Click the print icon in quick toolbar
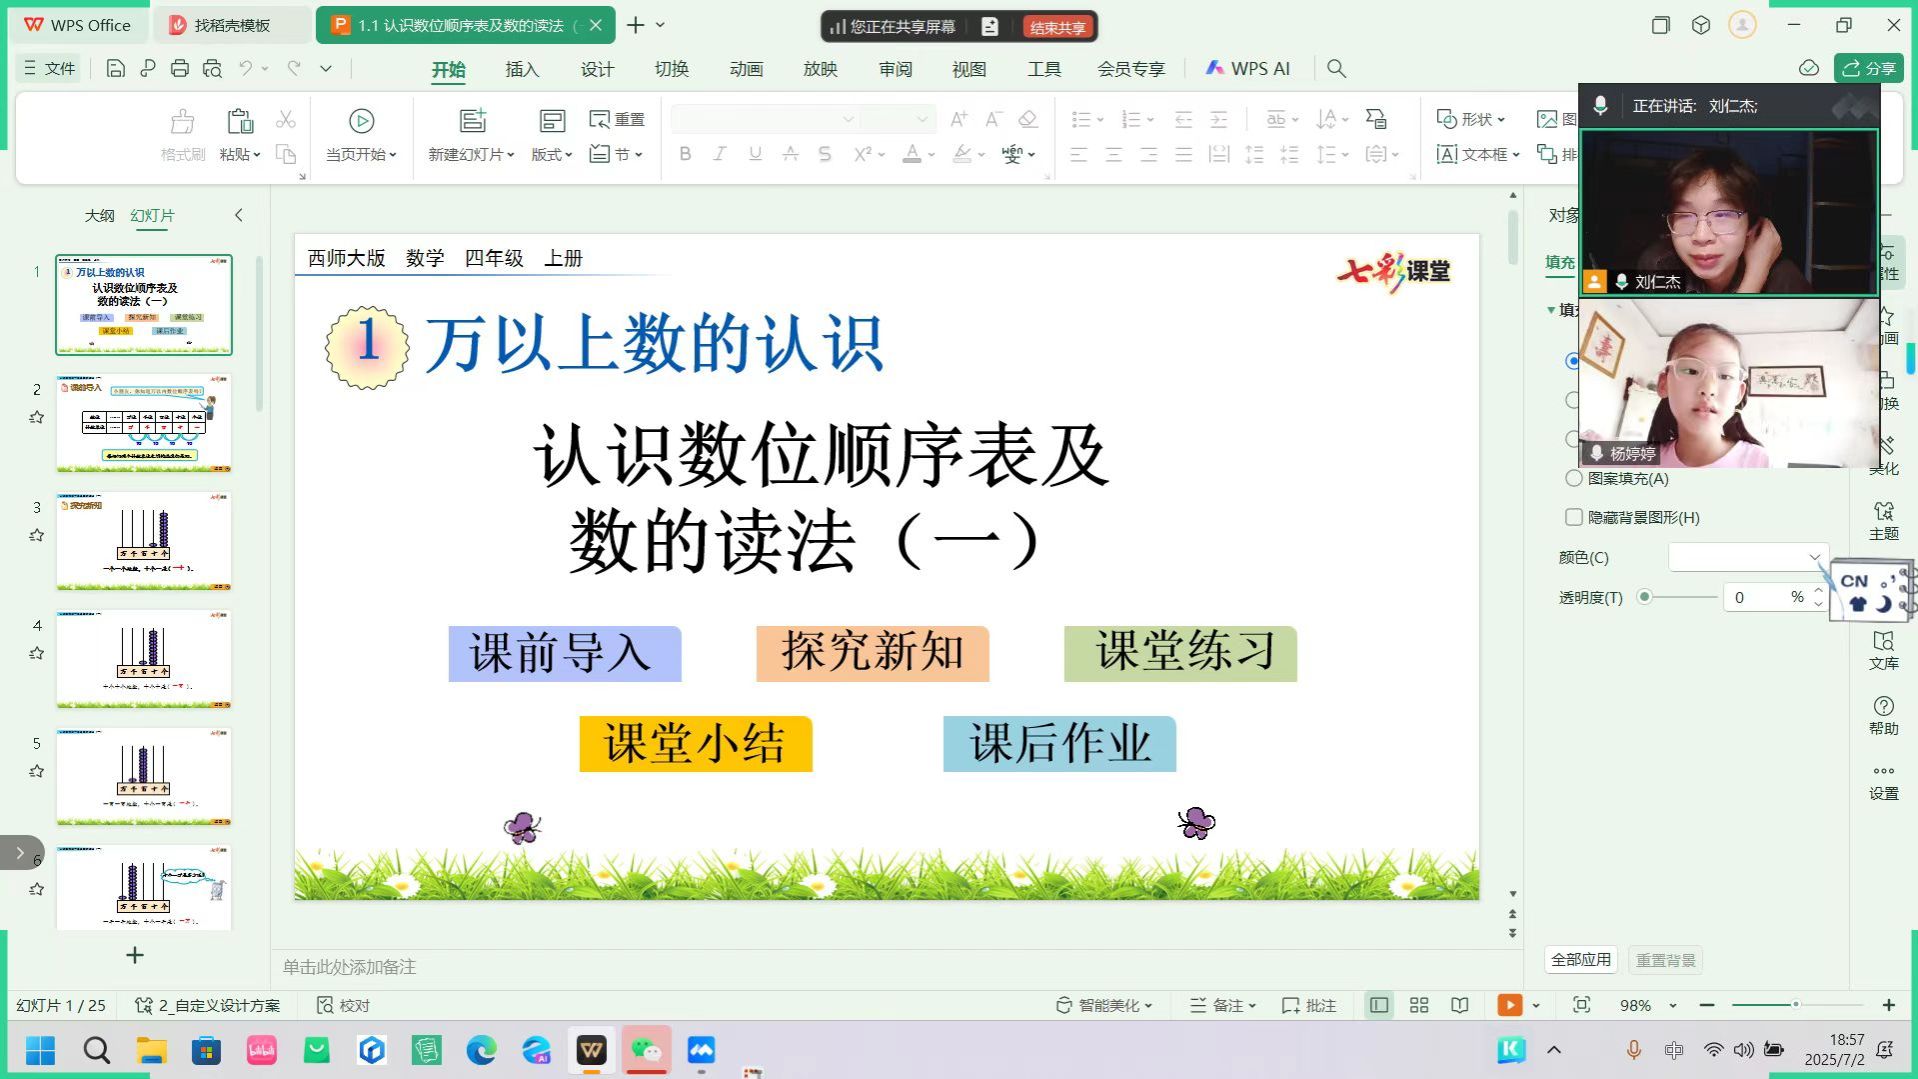Screen dimensions: 1918x1079 (180, 68)
